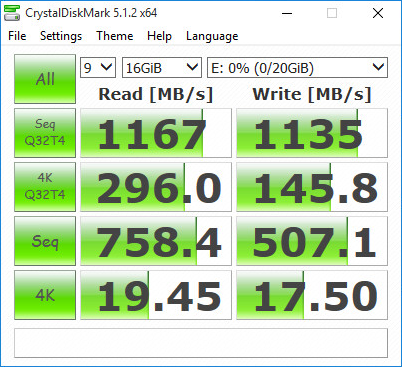The width and height of the screenshot is (402, 367).
Task: Select the Seq read result 758.4
Action: (x=156, y=241)
